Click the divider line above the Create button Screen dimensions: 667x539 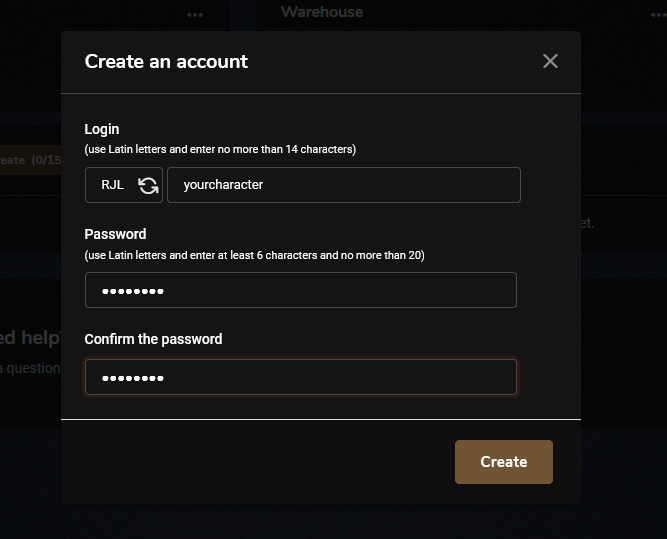click(x=320, y=419)
